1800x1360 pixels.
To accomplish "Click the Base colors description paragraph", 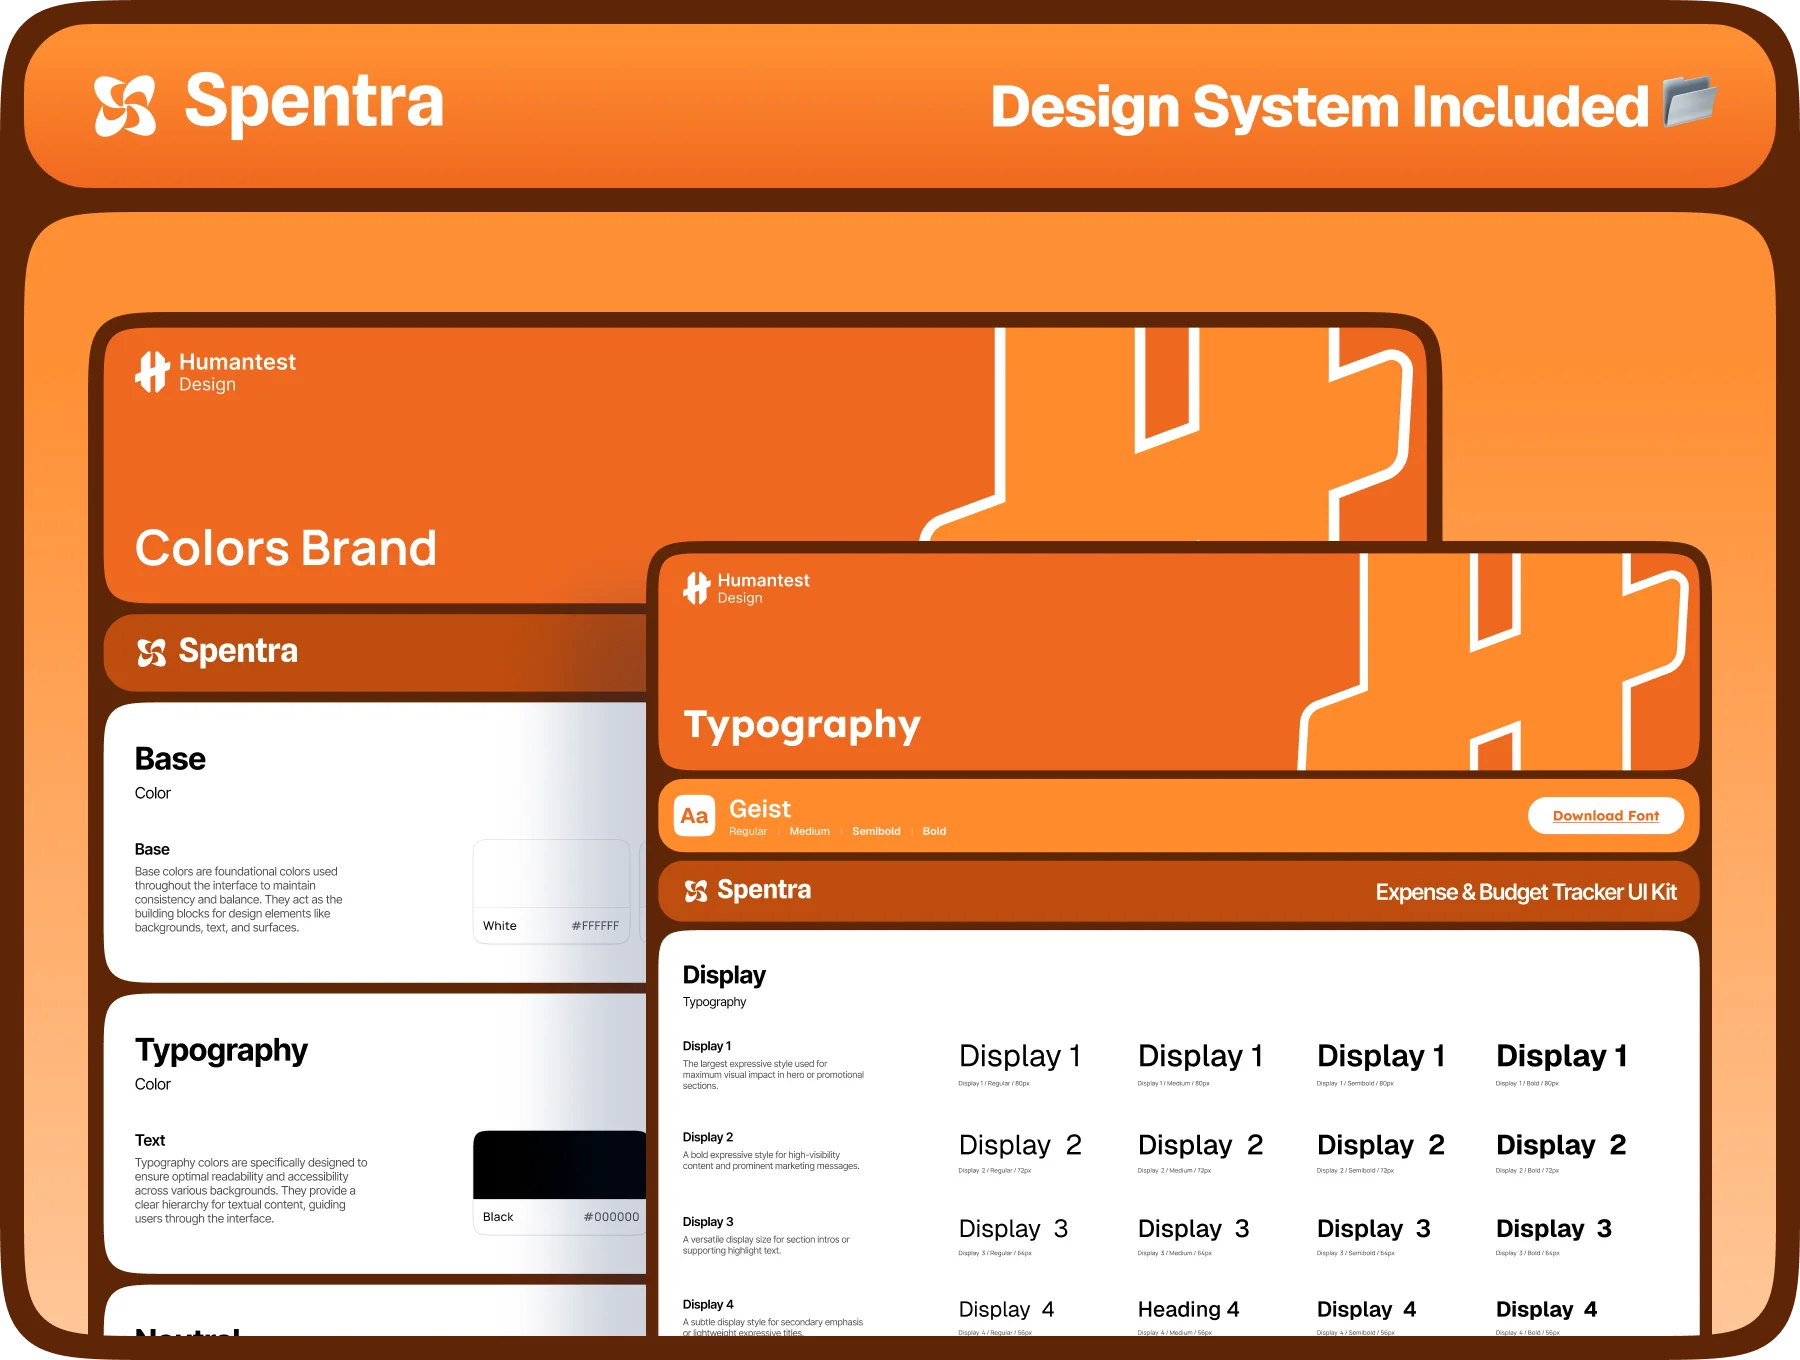I will click(x=238, y=900).
